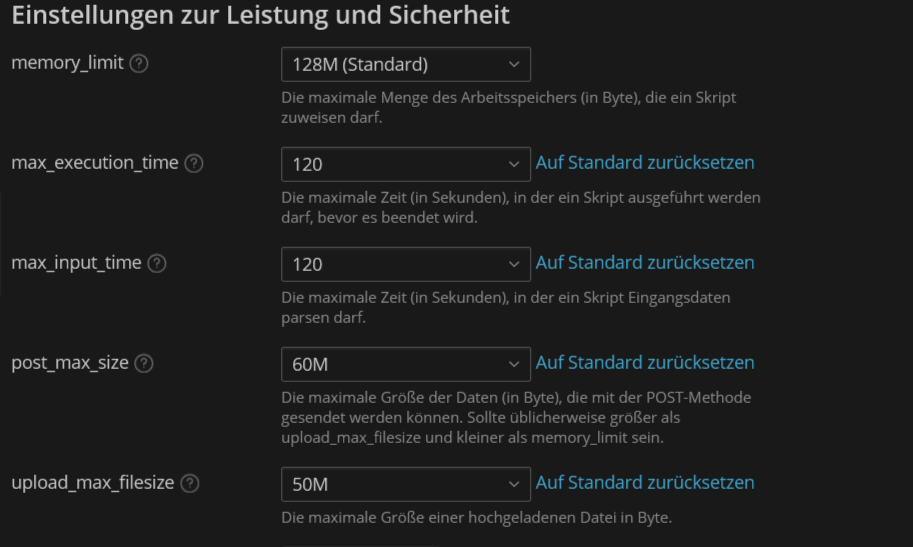Viewport: 913px width, 547px height.
Task: Click the chevron arrow in upload_max_filesize field
Action: click(514, 484)
